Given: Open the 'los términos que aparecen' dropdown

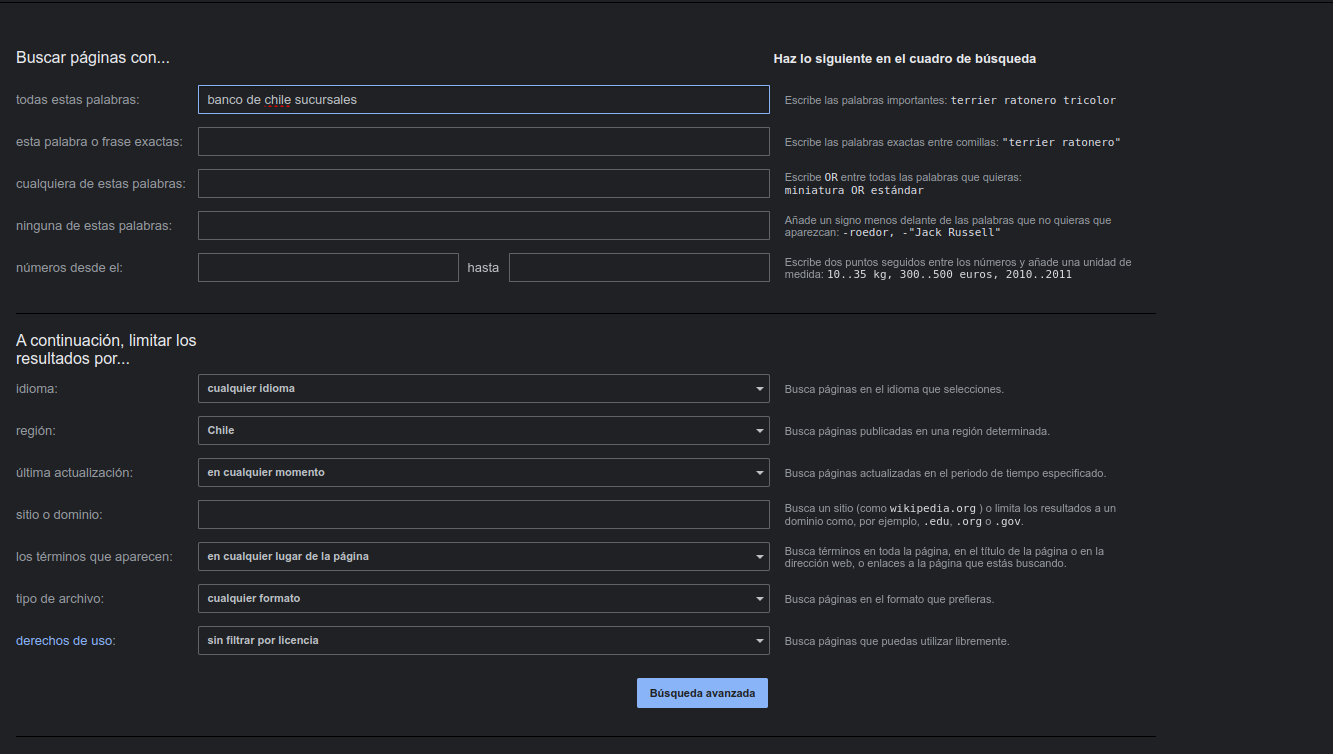Looking at the screenshot, I should (483, 557).
